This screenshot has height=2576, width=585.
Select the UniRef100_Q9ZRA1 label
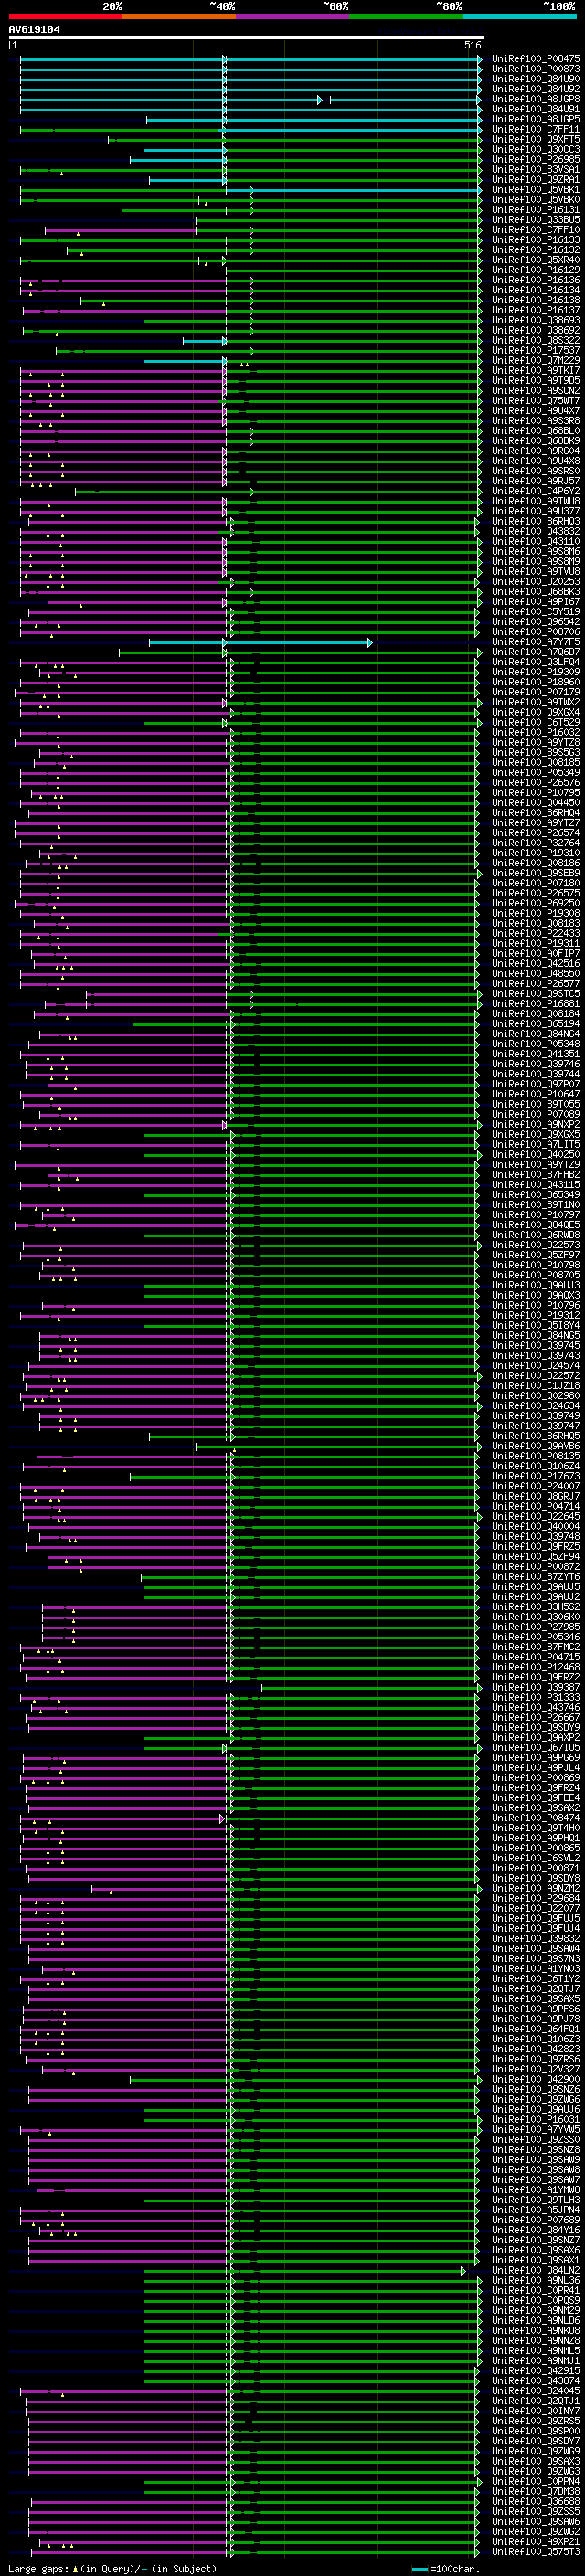[x=535, y=180]
